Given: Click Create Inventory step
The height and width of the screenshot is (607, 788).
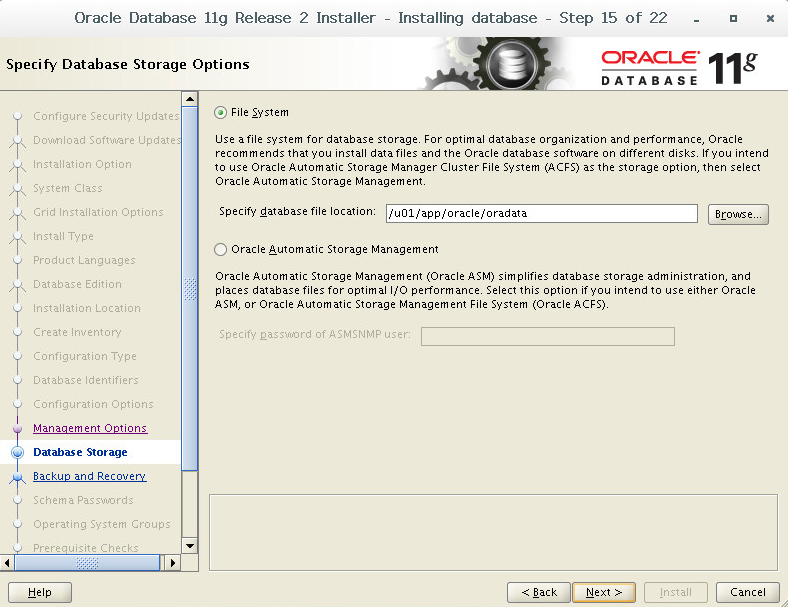Looking at the screenshot, I should tap(77, 332).
